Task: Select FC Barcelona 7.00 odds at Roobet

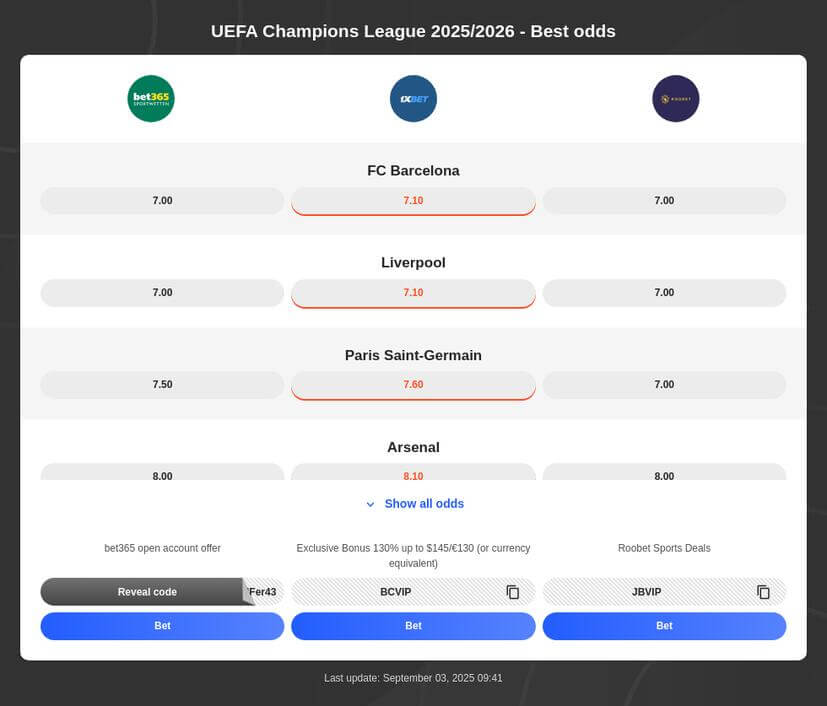Action: pos(664,201)
